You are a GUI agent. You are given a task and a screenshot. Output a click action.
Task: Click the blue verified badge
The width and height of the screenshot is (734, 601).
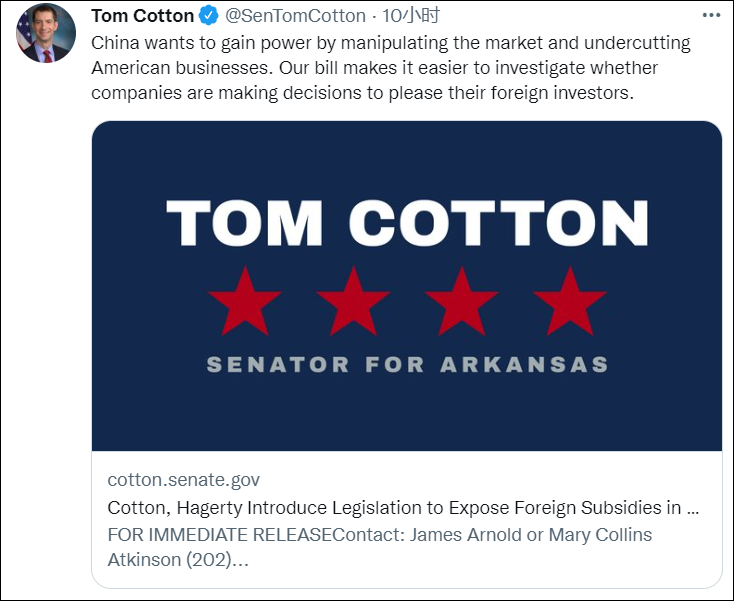[x=208, y=16]
